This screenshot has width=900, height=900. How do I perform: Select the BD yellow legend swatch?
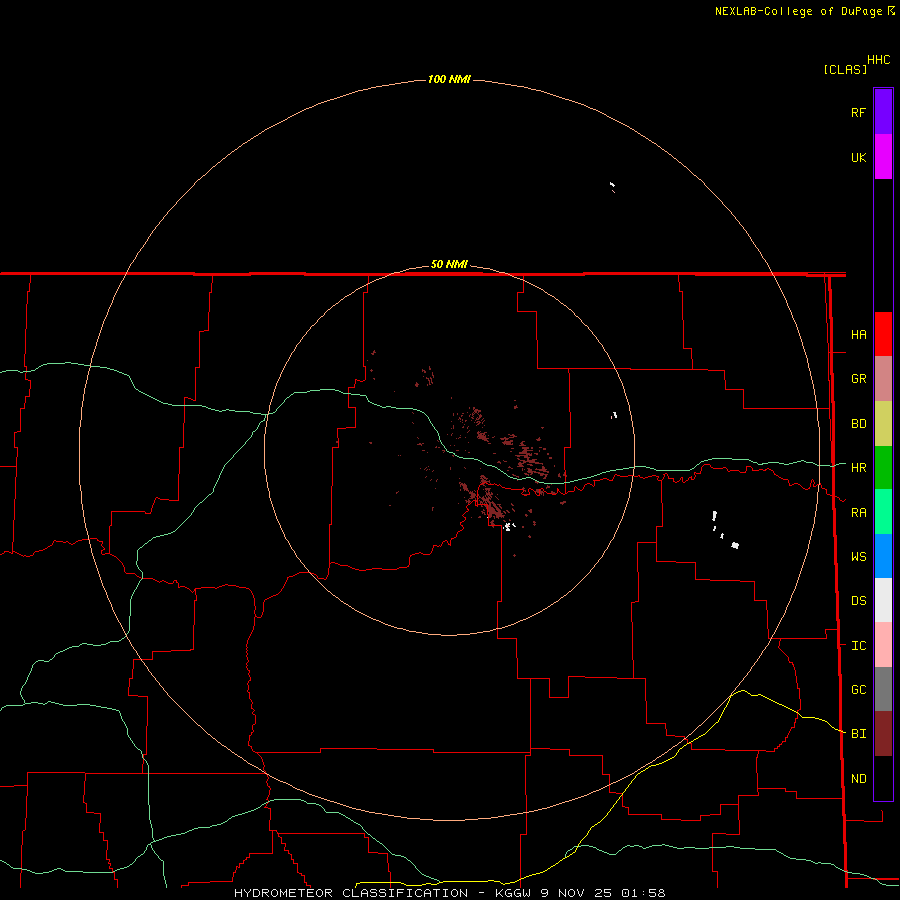coord(883,423)
